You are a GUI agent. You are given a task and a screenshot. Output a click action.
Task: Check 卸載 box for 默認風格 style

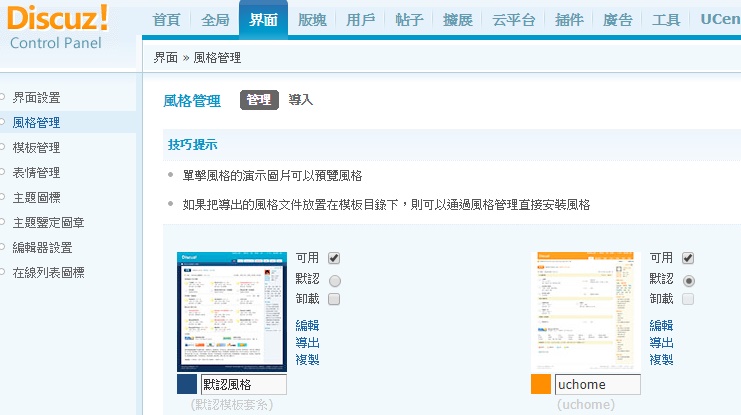coord(334,299)
